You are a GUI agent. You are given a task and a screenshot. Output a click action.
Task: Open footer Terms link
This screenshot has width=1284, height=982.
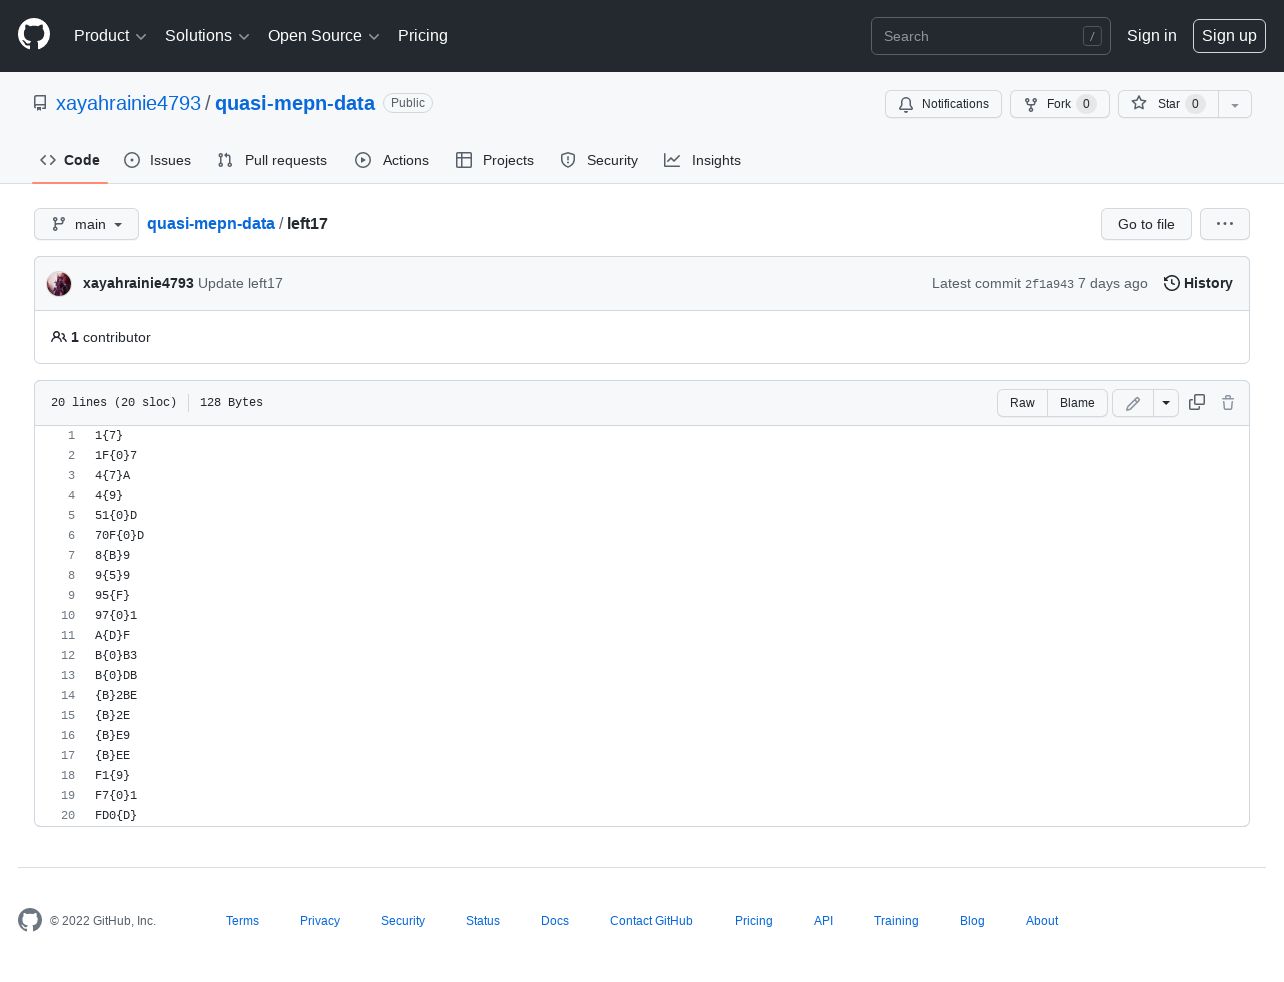242,921
